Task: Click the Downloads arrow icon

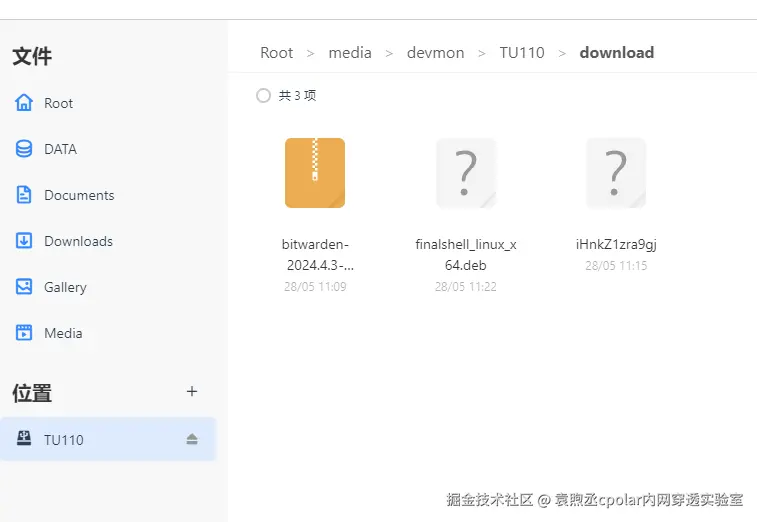Action: (24, 240)
